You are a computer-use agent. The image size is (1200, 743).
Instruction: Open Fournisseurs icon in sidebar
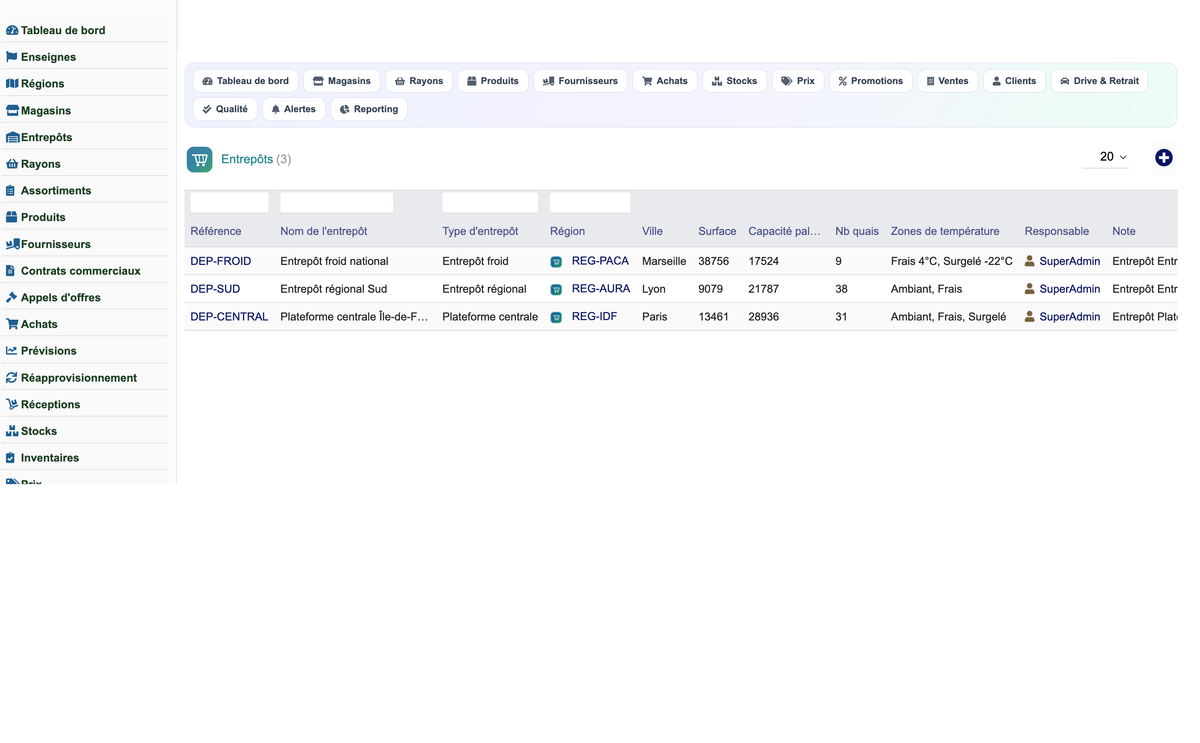click(12, 244)
